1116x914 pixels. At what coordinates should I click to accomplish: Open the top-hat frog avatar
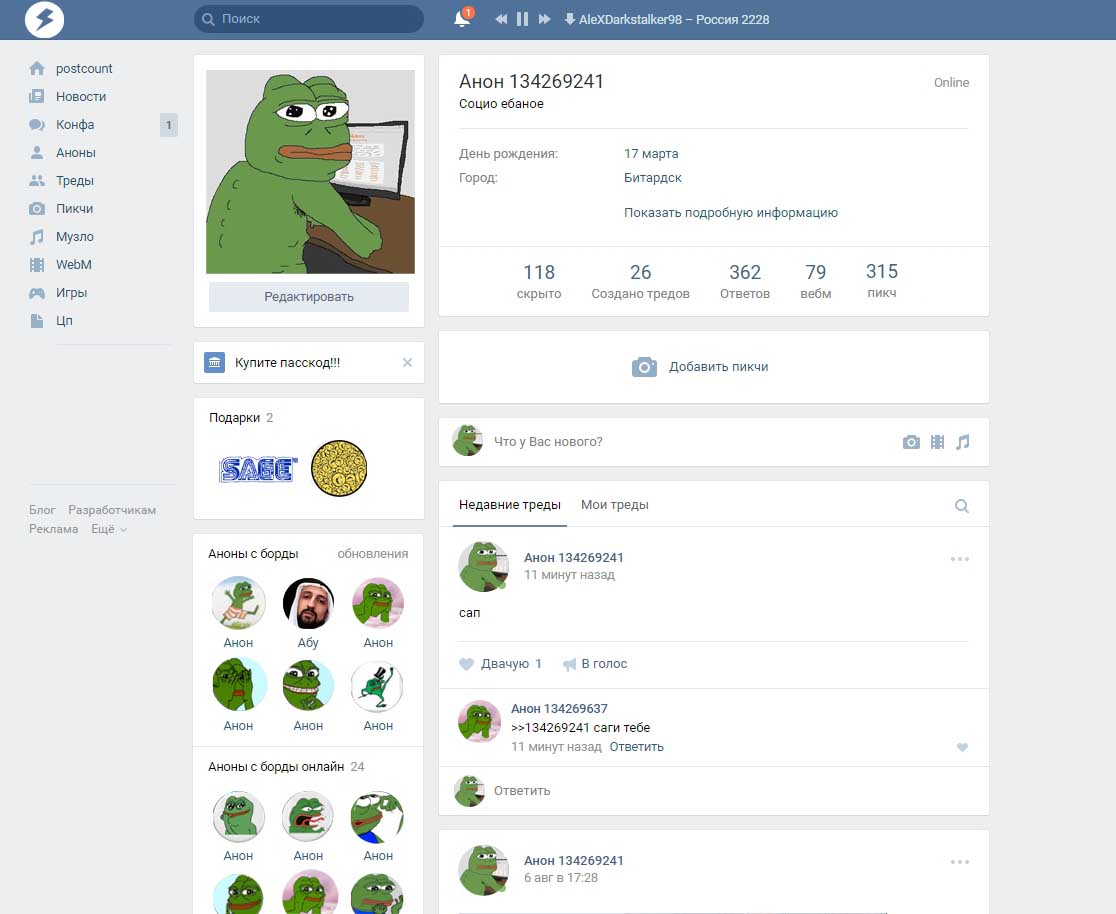point(377,686)
